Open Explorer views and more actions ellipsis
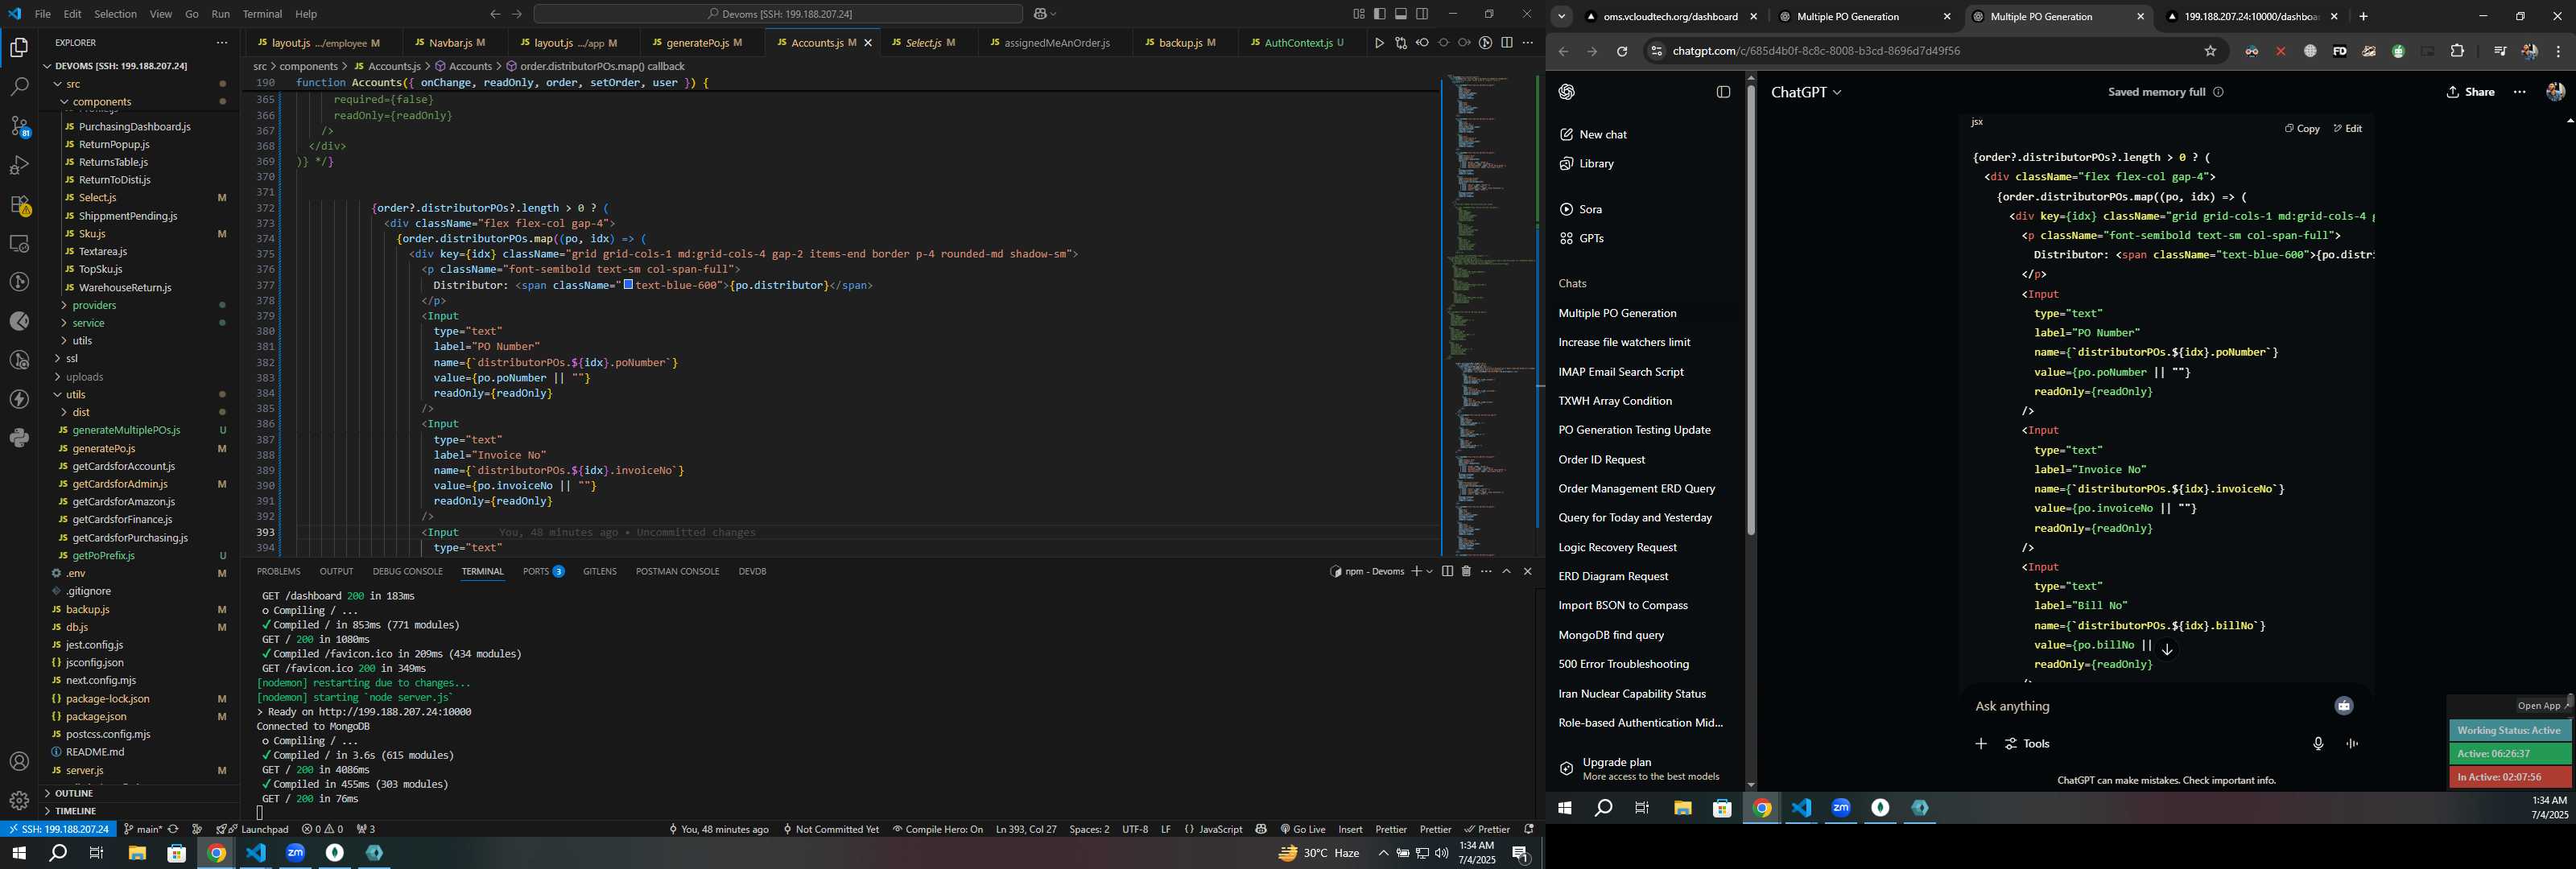Viewport: 2576px width, 869px height. [222, 43]
